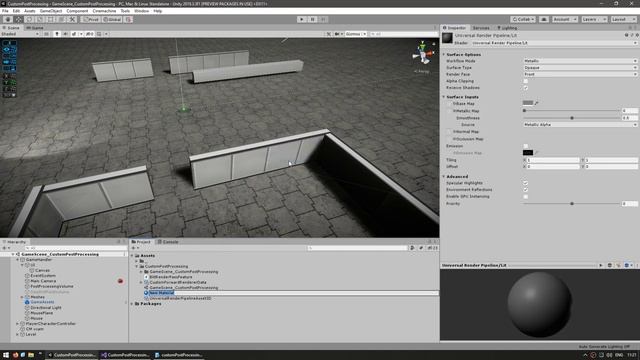
Task: Open the smoothness Source dropdown
Action: tap(580, 124)
